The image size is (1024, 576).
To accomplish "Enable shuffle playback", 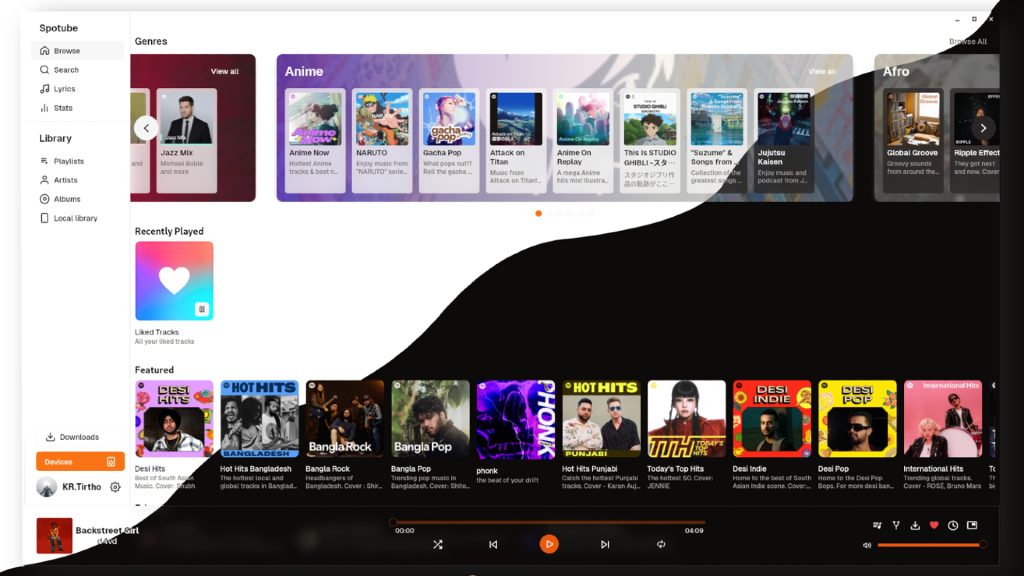I will [x=438, y=544].
